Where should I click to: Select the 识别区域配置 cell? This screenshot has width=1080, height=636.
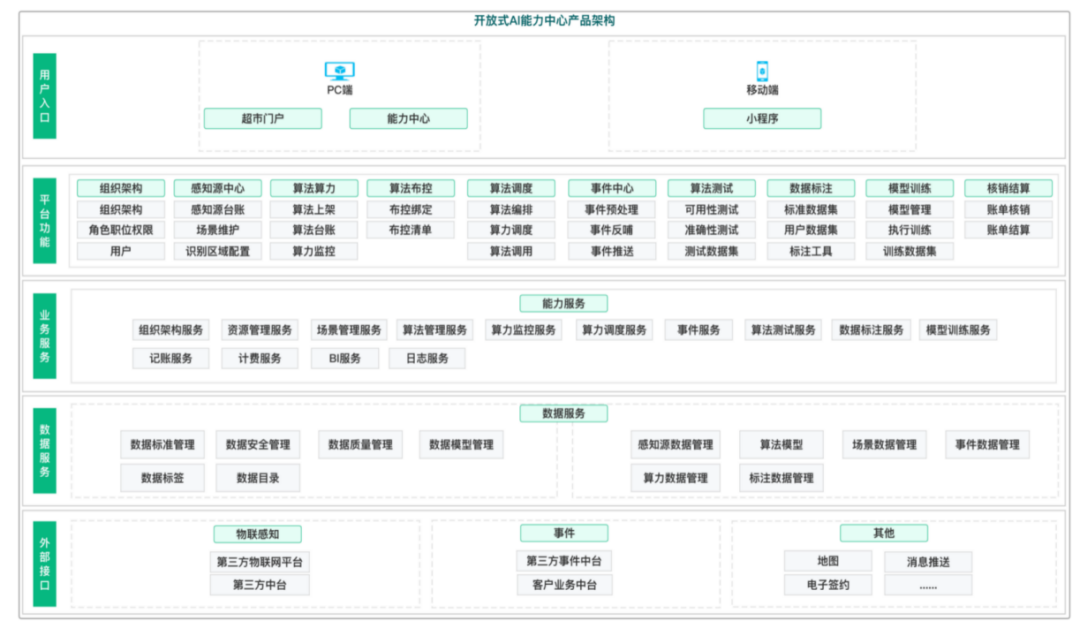(x=218, y=252)
